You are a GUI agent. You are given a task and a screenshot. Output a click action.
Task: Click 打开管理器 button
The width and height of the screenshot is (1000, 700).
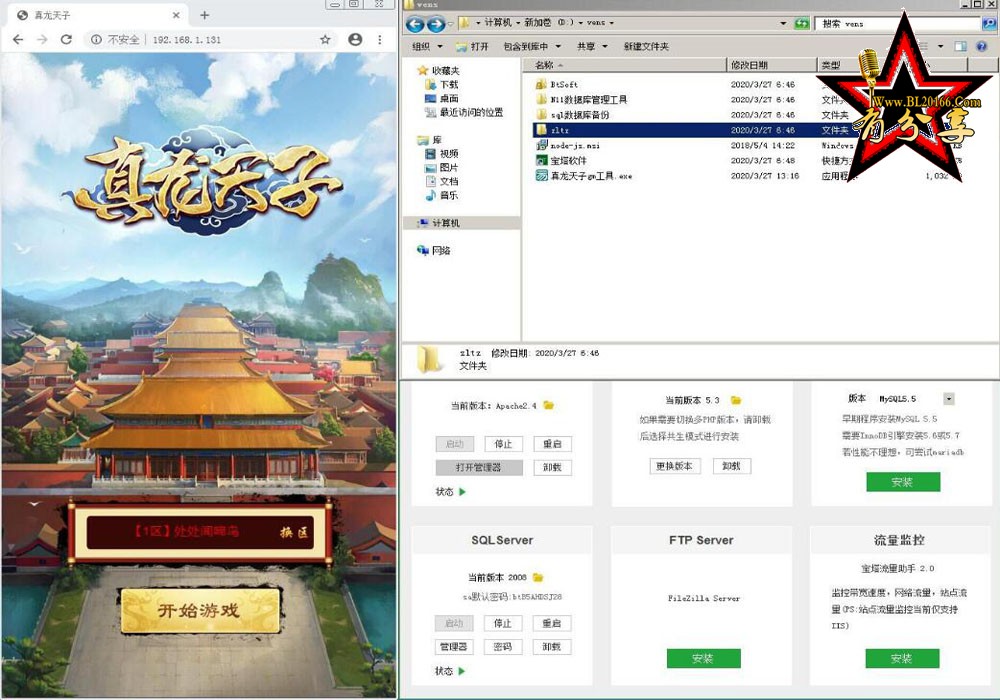pos(479,467)
